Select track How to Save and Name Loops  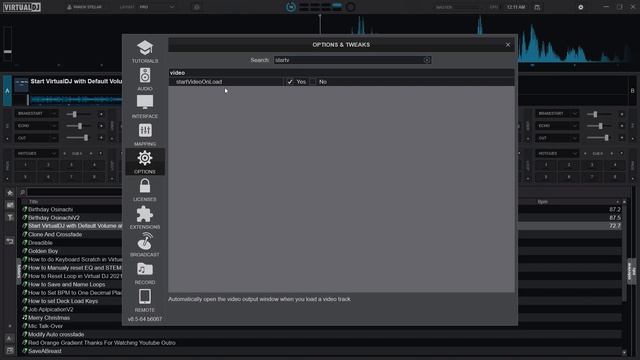coord(67,284)
